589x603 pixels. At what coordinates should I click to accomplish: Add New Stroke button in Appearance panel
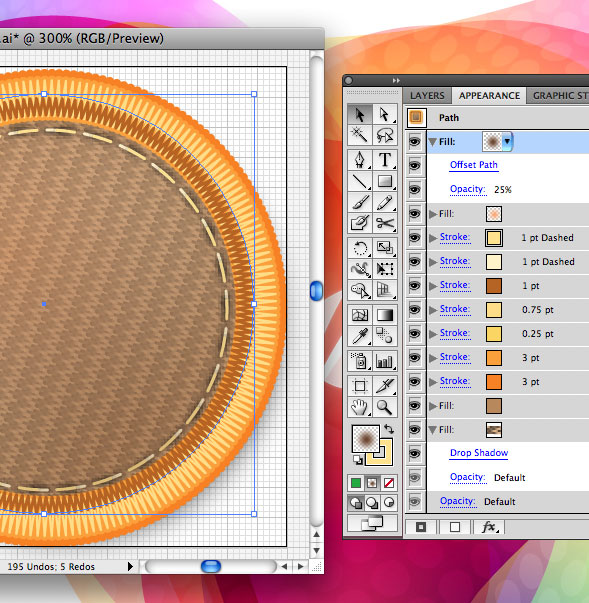point(421,527)
